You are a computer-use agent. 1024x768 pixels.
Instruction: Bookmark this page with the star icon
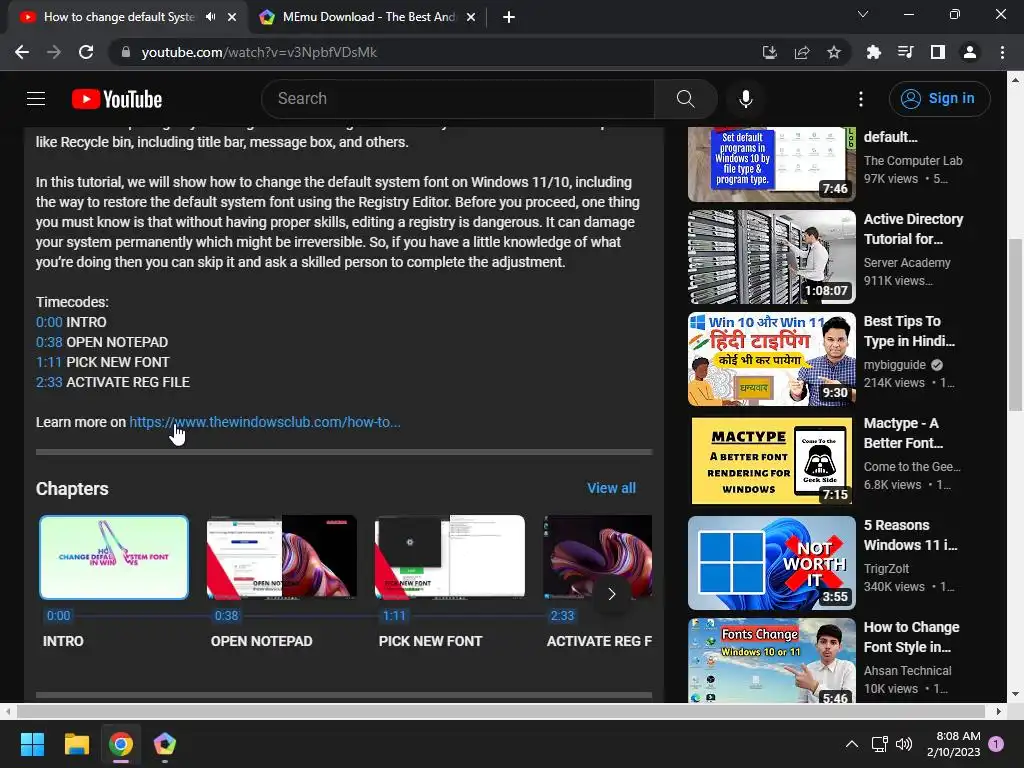tap(834, 52)
